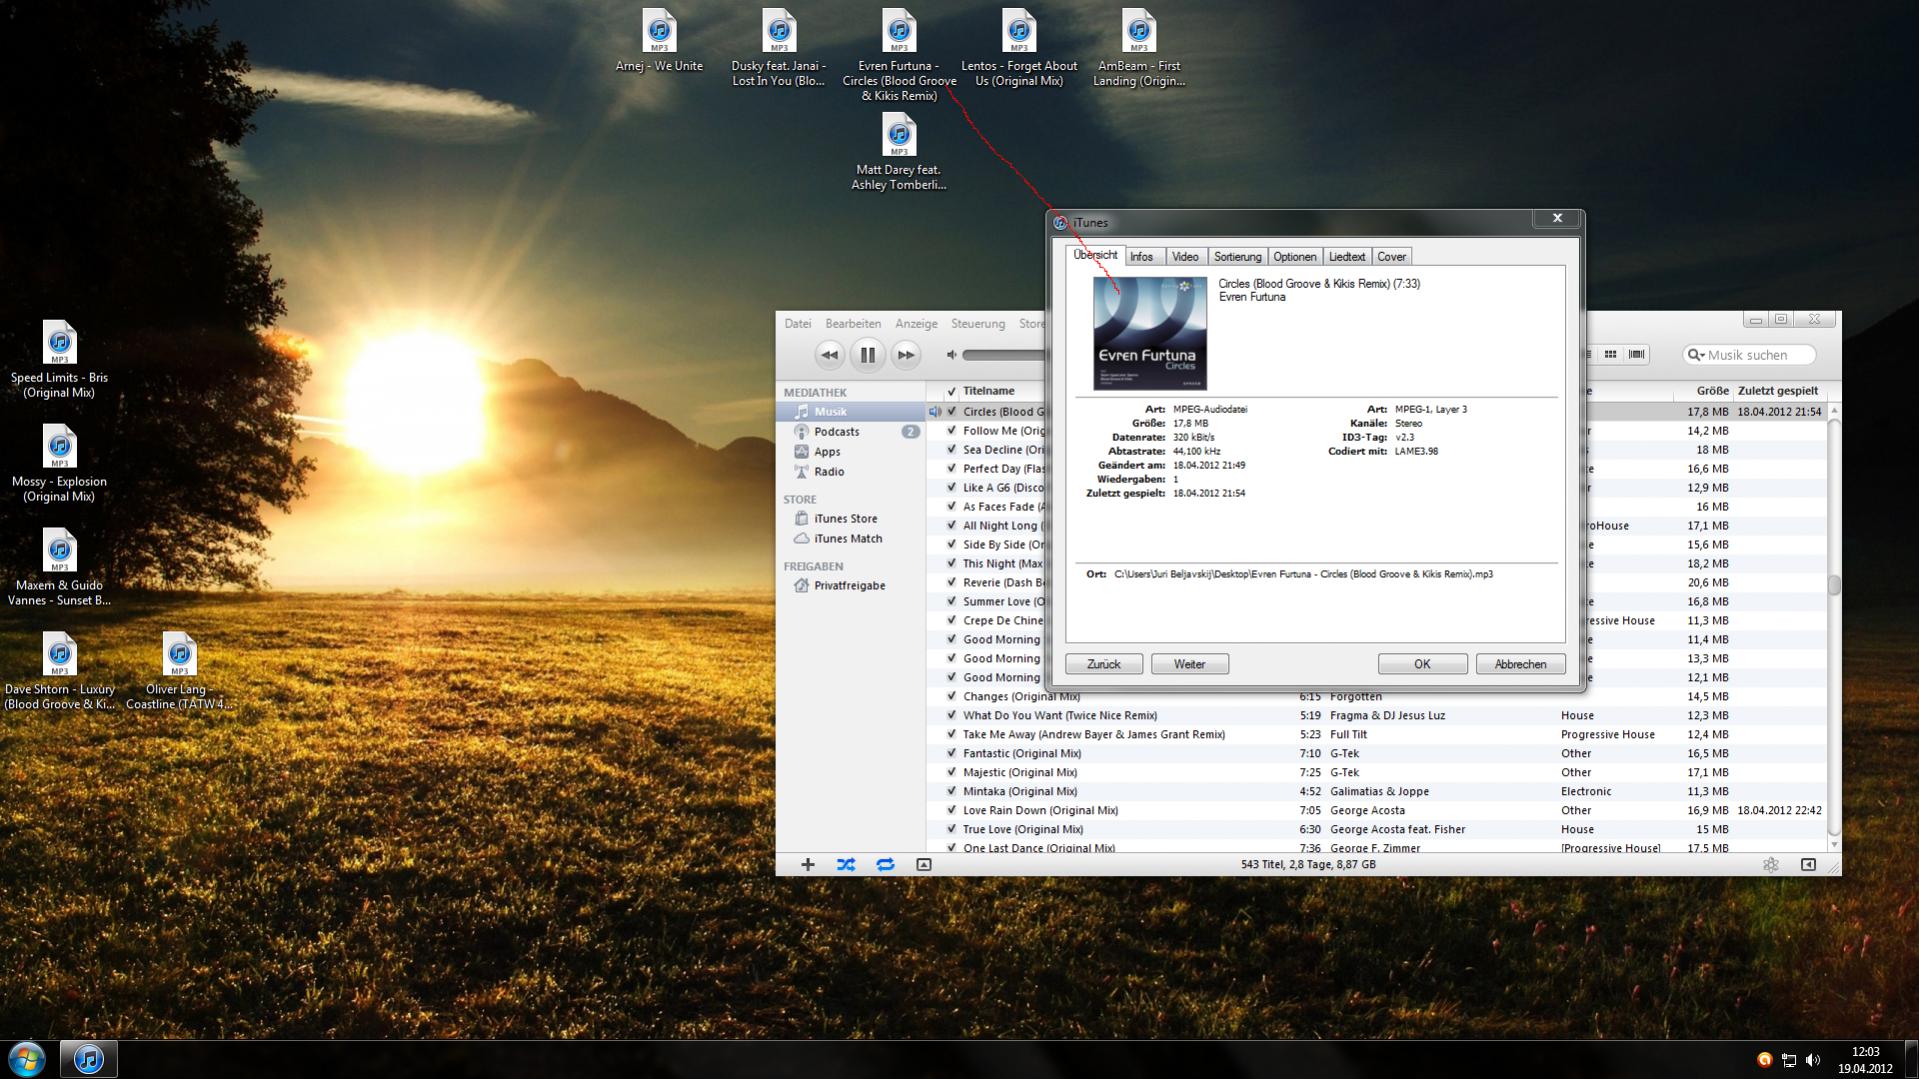Skip to the next track

point(905,355)
